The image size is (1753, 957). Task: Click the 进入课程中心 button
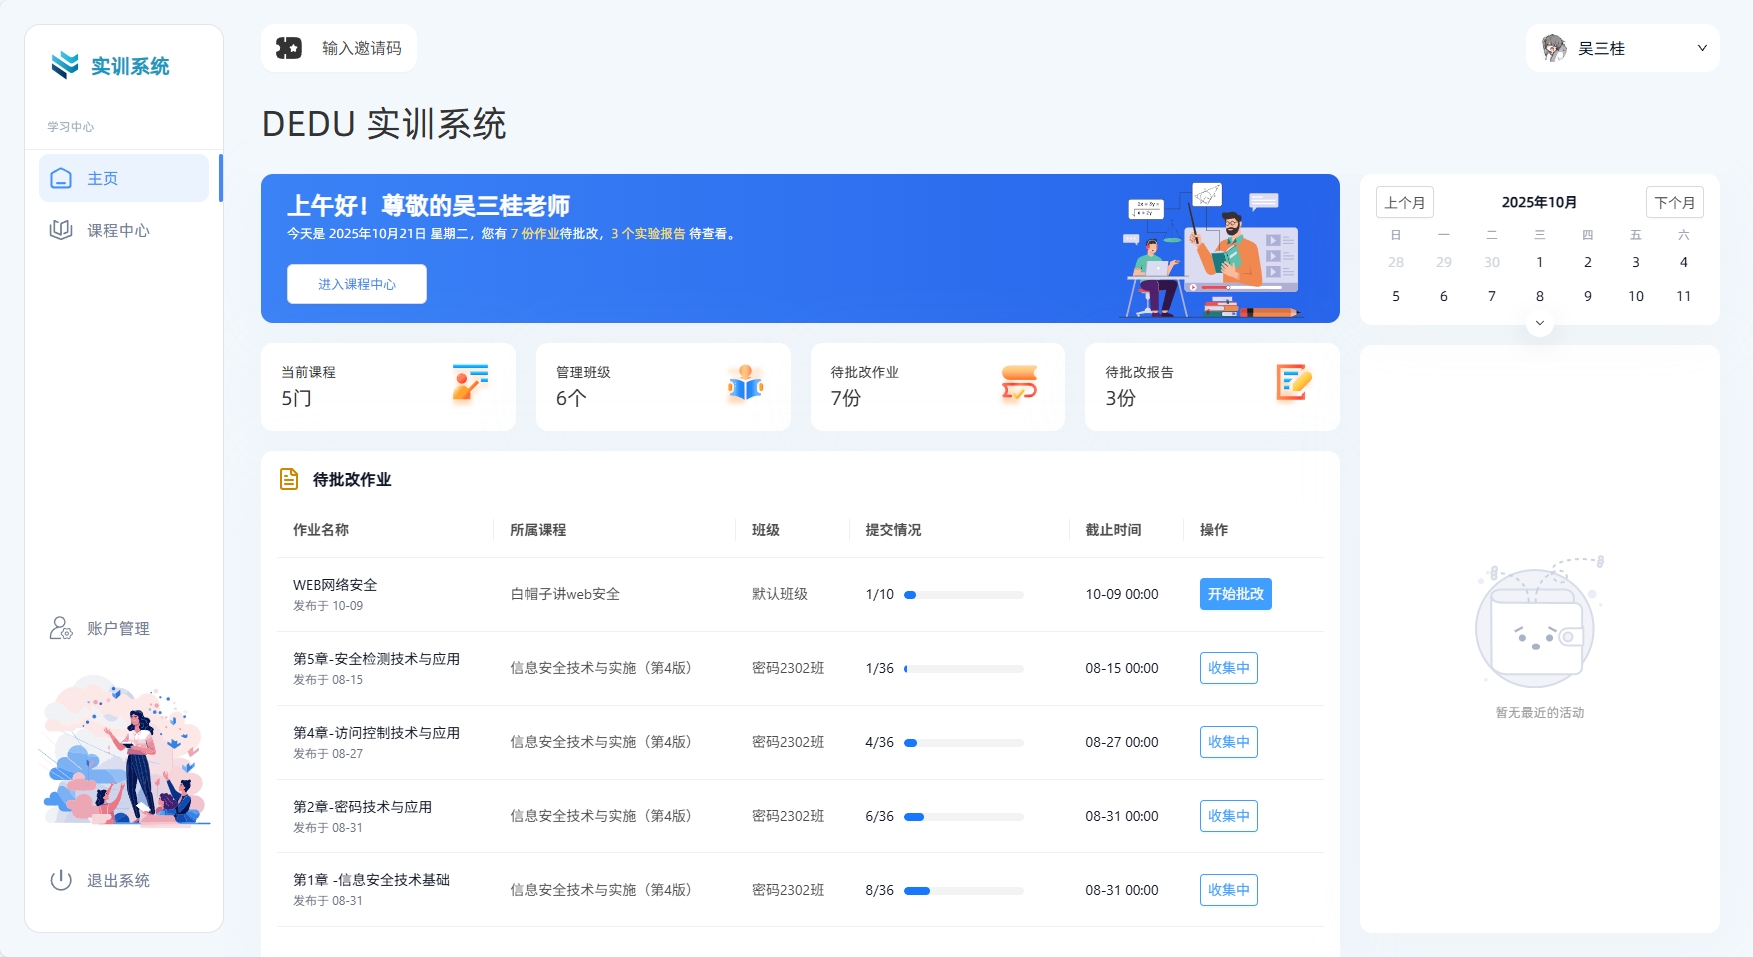(356, 284)
